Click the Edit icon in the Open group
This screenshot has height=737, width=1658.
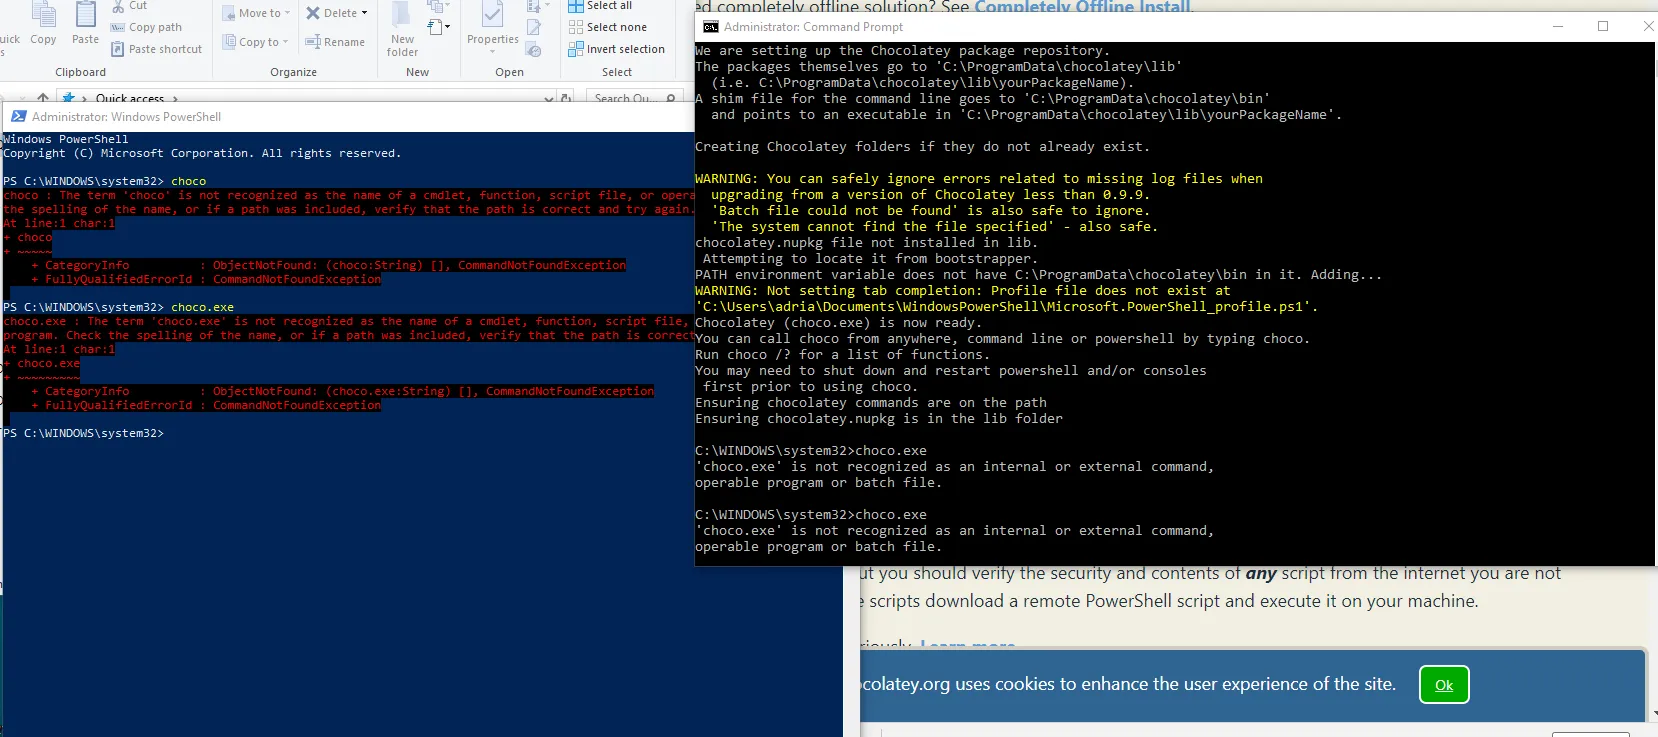[x=534, y=28]
